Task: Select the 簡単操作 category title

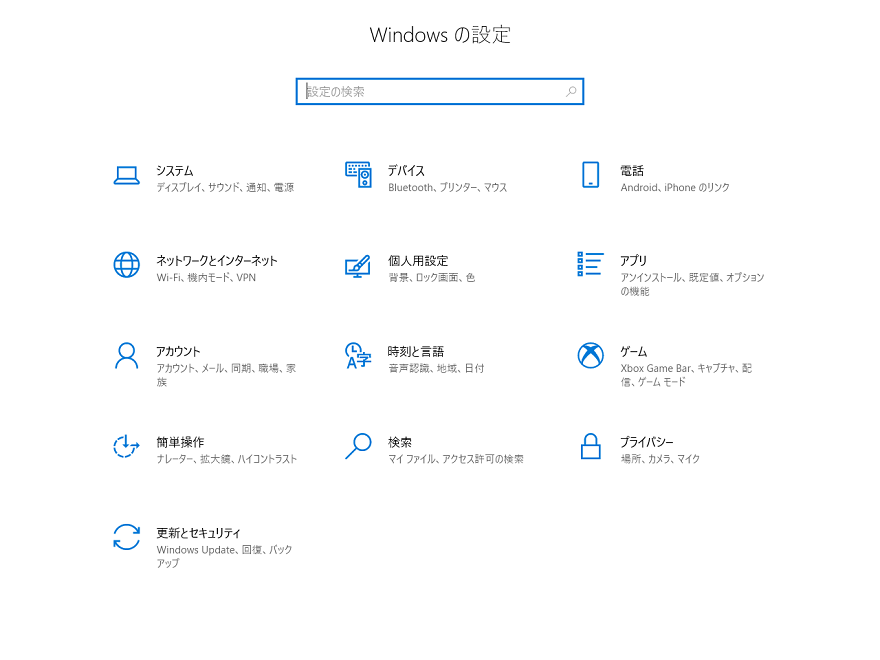Action: click(180, 442)
